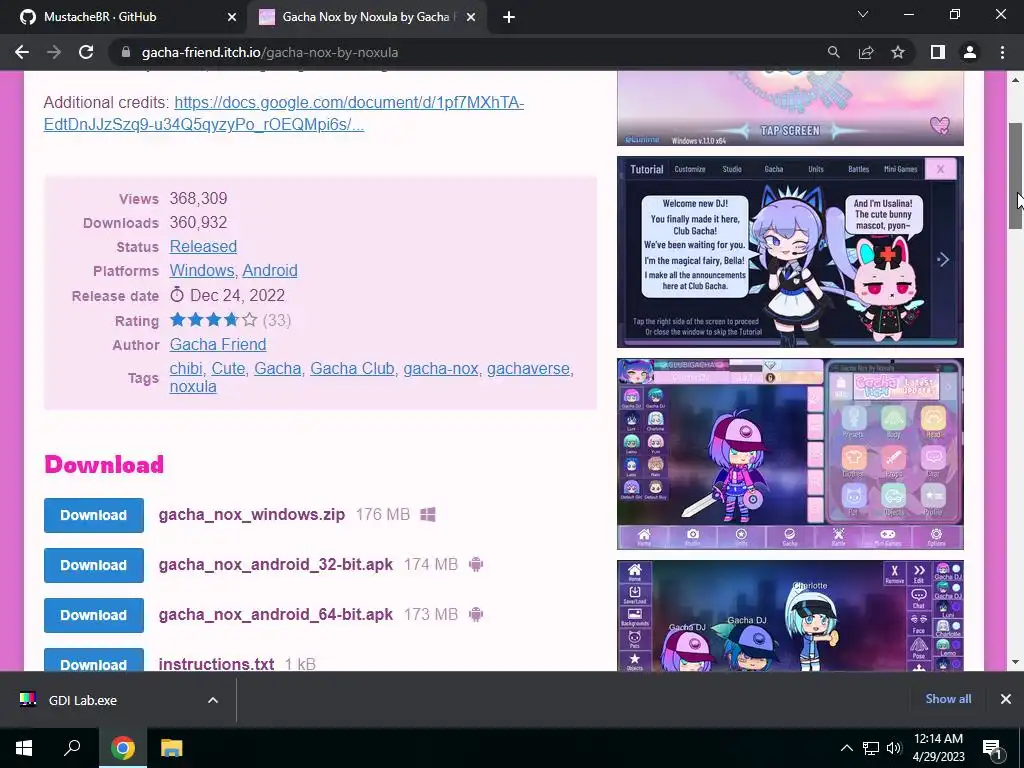Open the Tap Screen title screenshot
Image resolution: width=1024 pixels, height=768 pixels.
[790, 108]
